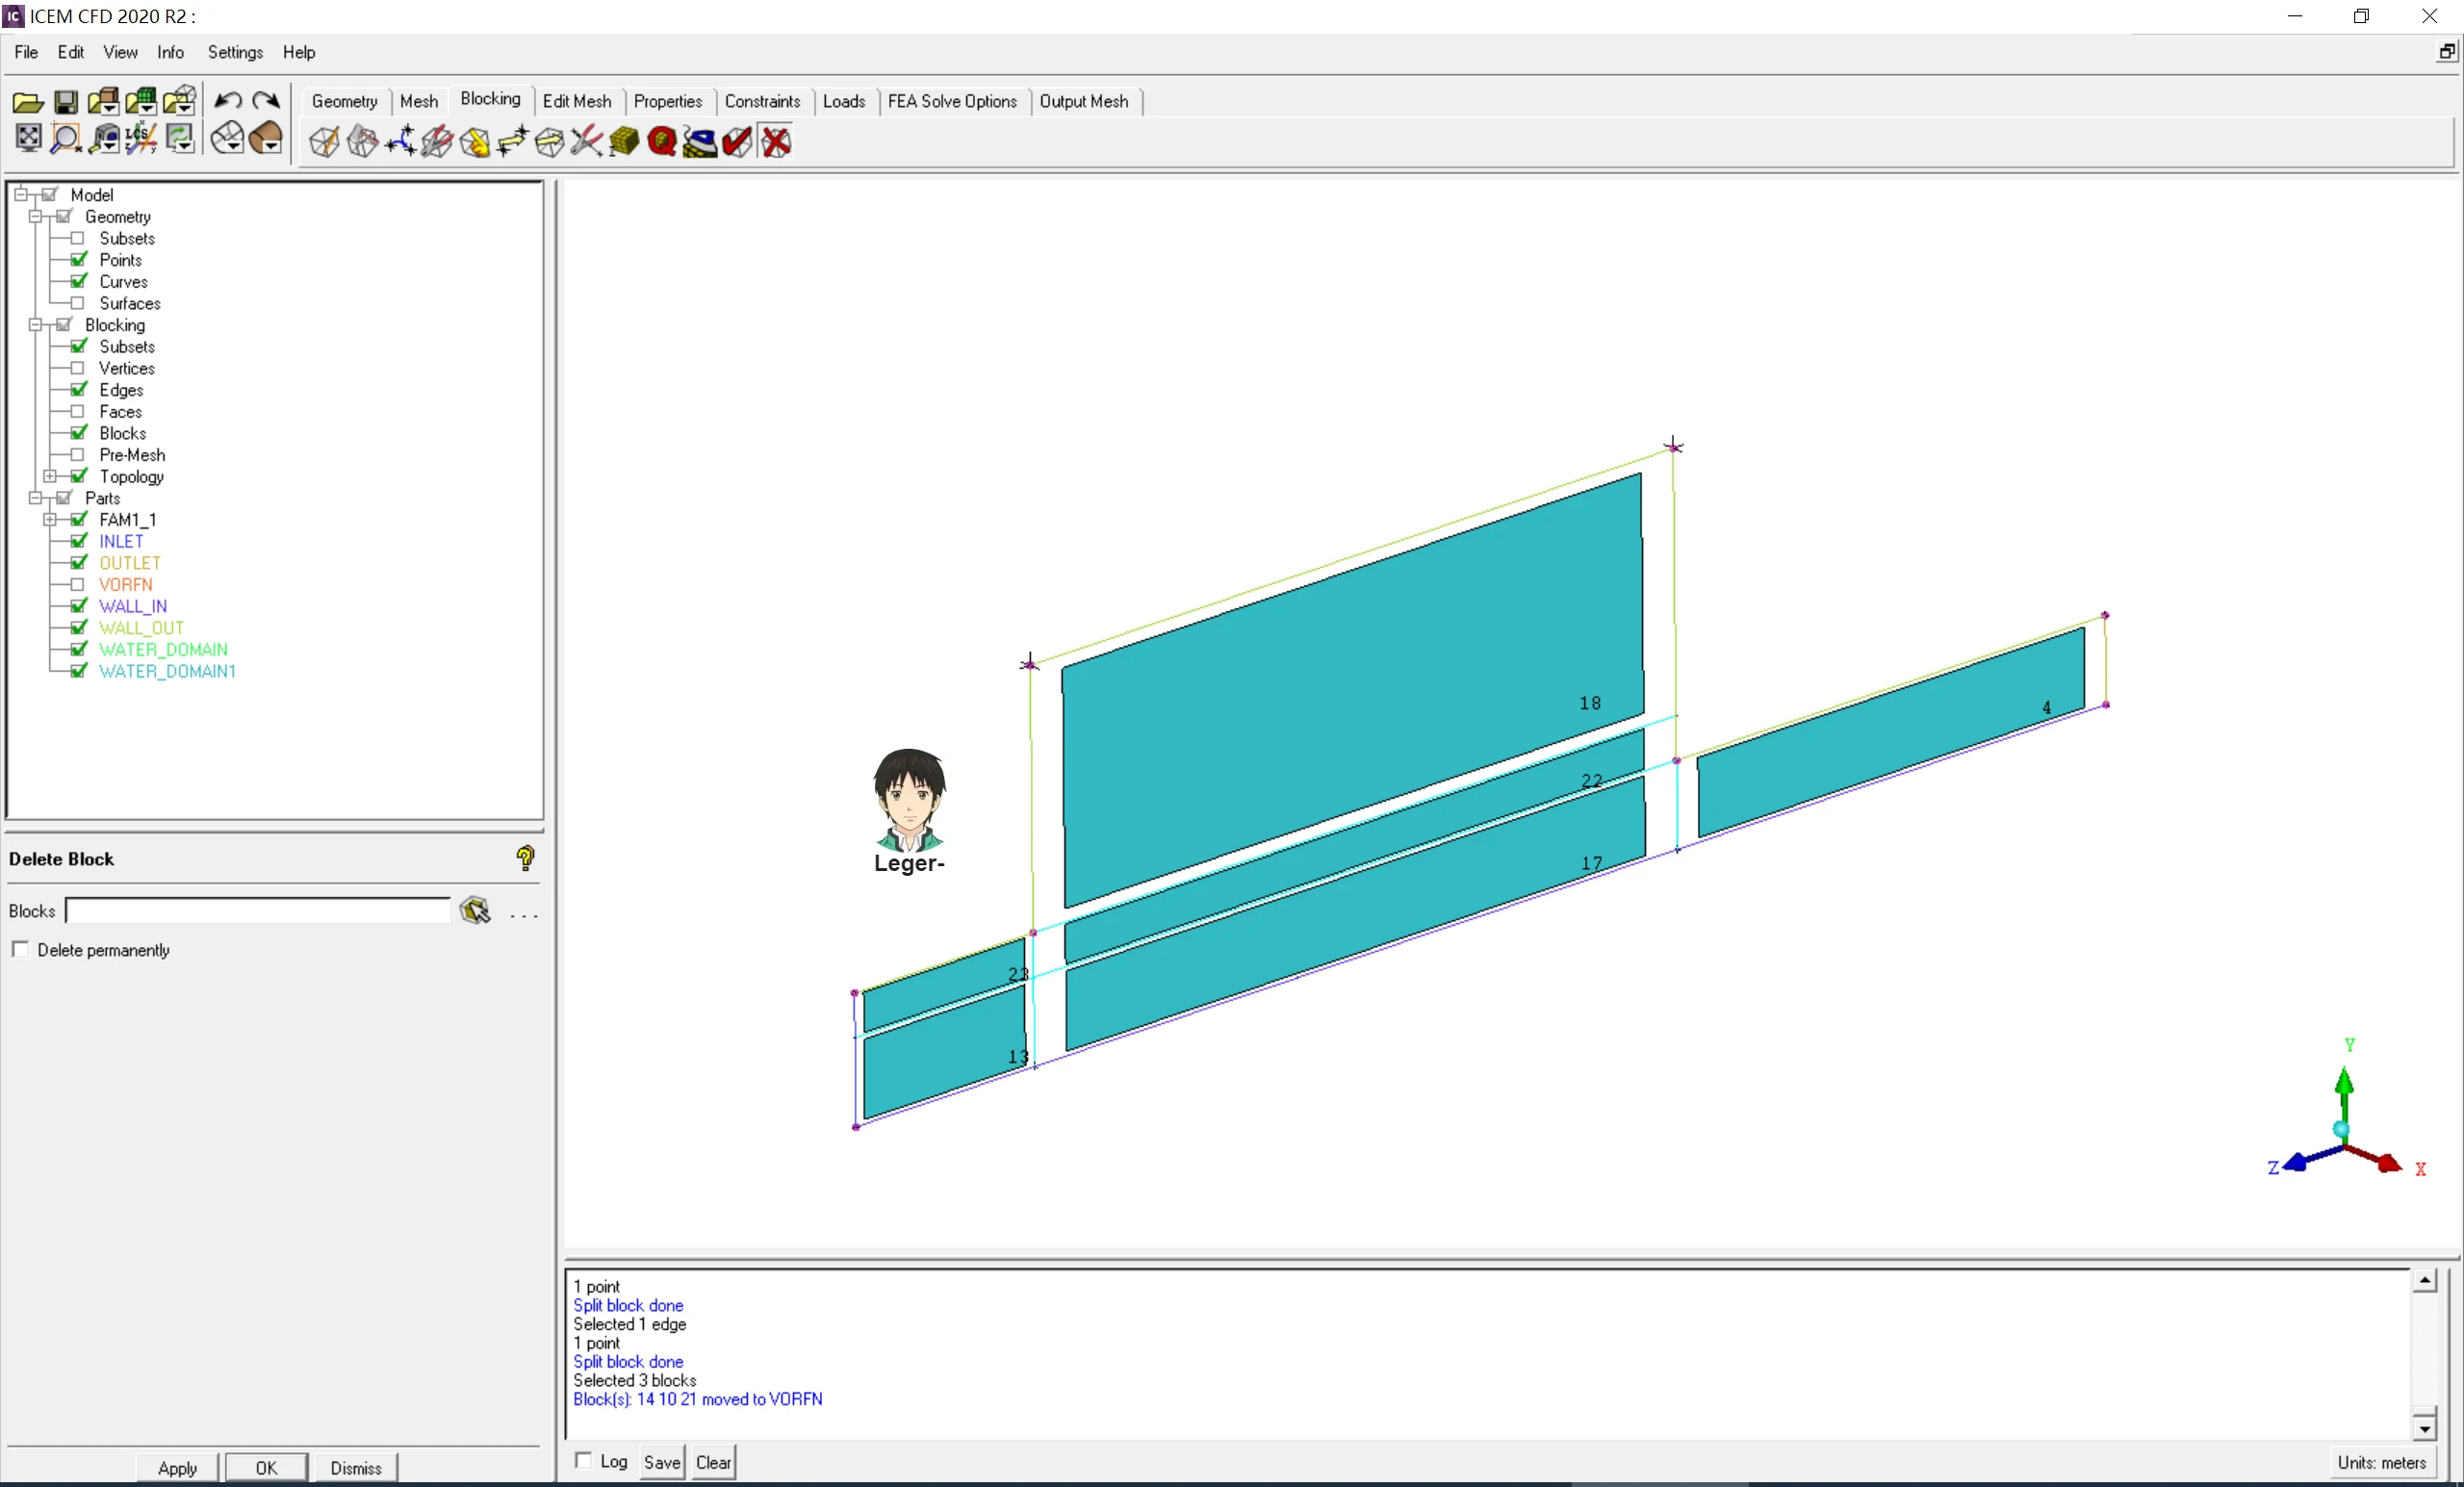Collapse the Model tree node
2464x1487 pixels.
tap(21, 194)
